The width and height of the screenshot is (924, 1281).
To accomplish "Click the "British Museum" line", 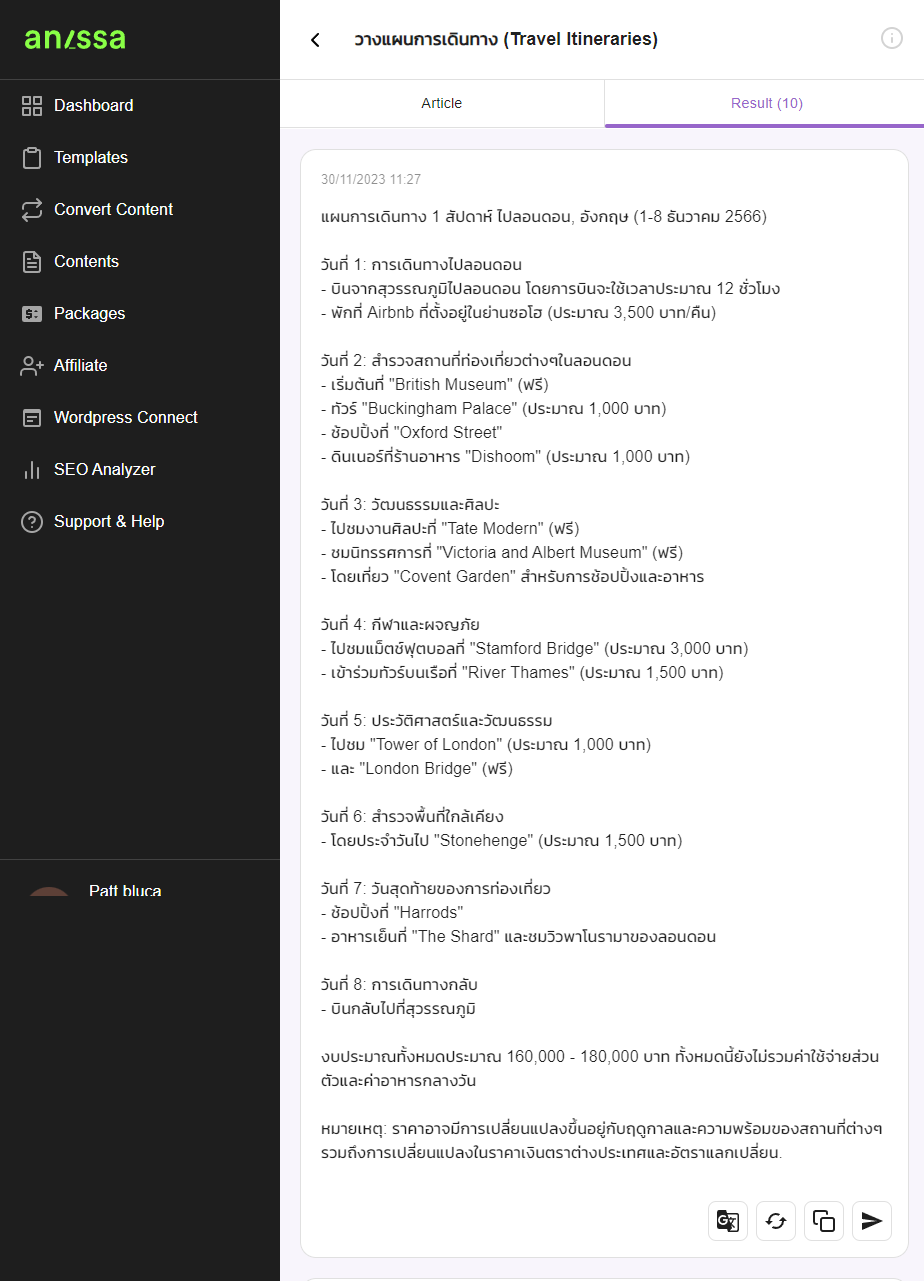I will pyautogui.click(x=435, y=385).
